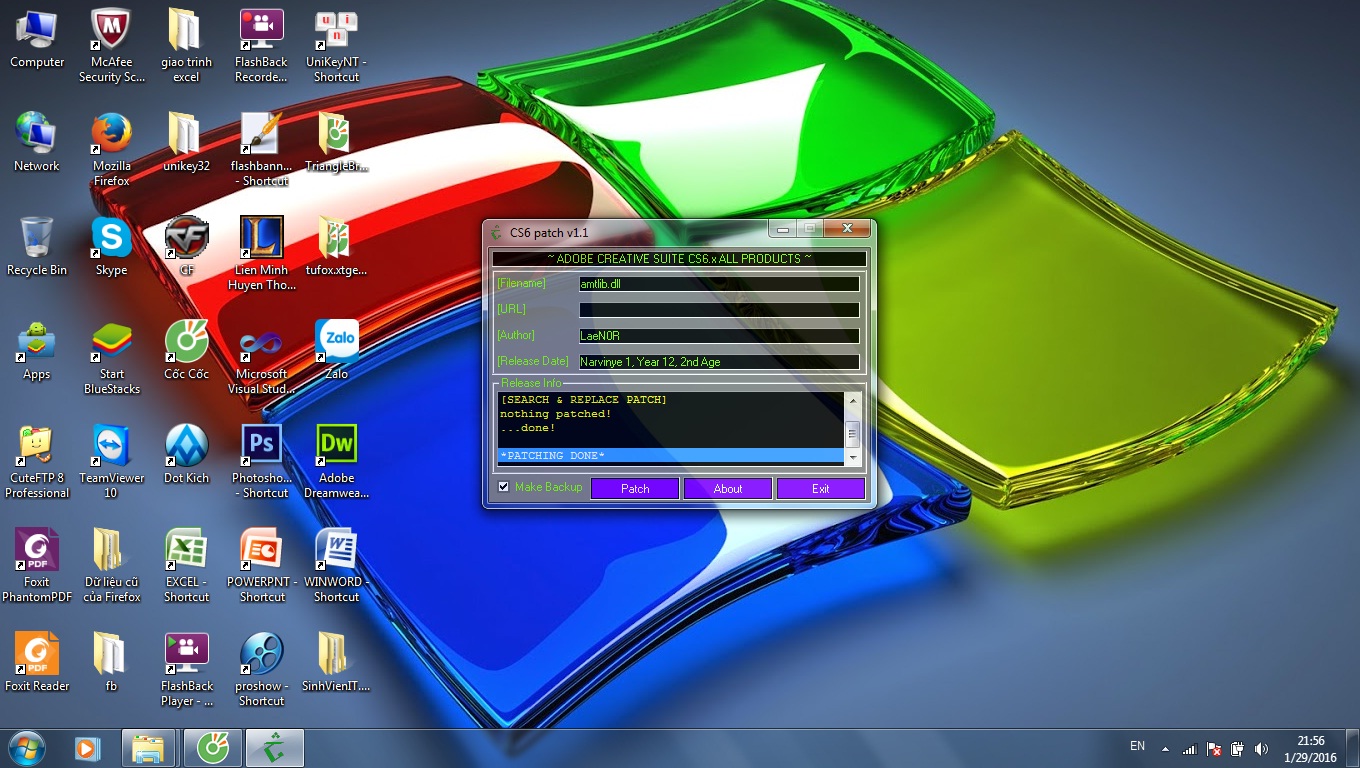Select the Recycle Bin
Viewport: 1360px width, 768px height.
tap(37, 247)
